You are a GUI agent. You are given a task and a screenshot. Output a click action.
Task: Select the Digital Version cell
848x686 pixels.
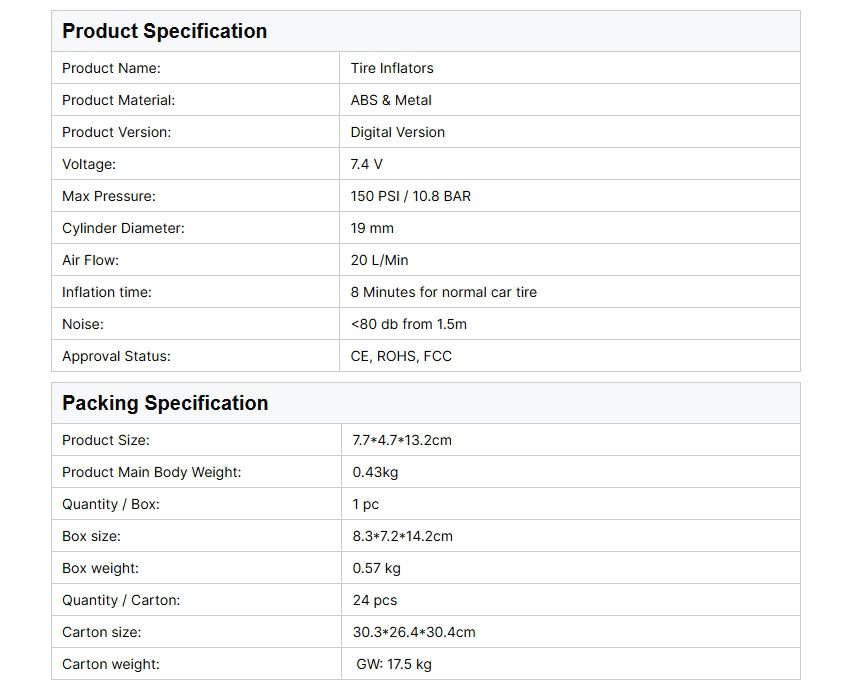tap(397, 132)
